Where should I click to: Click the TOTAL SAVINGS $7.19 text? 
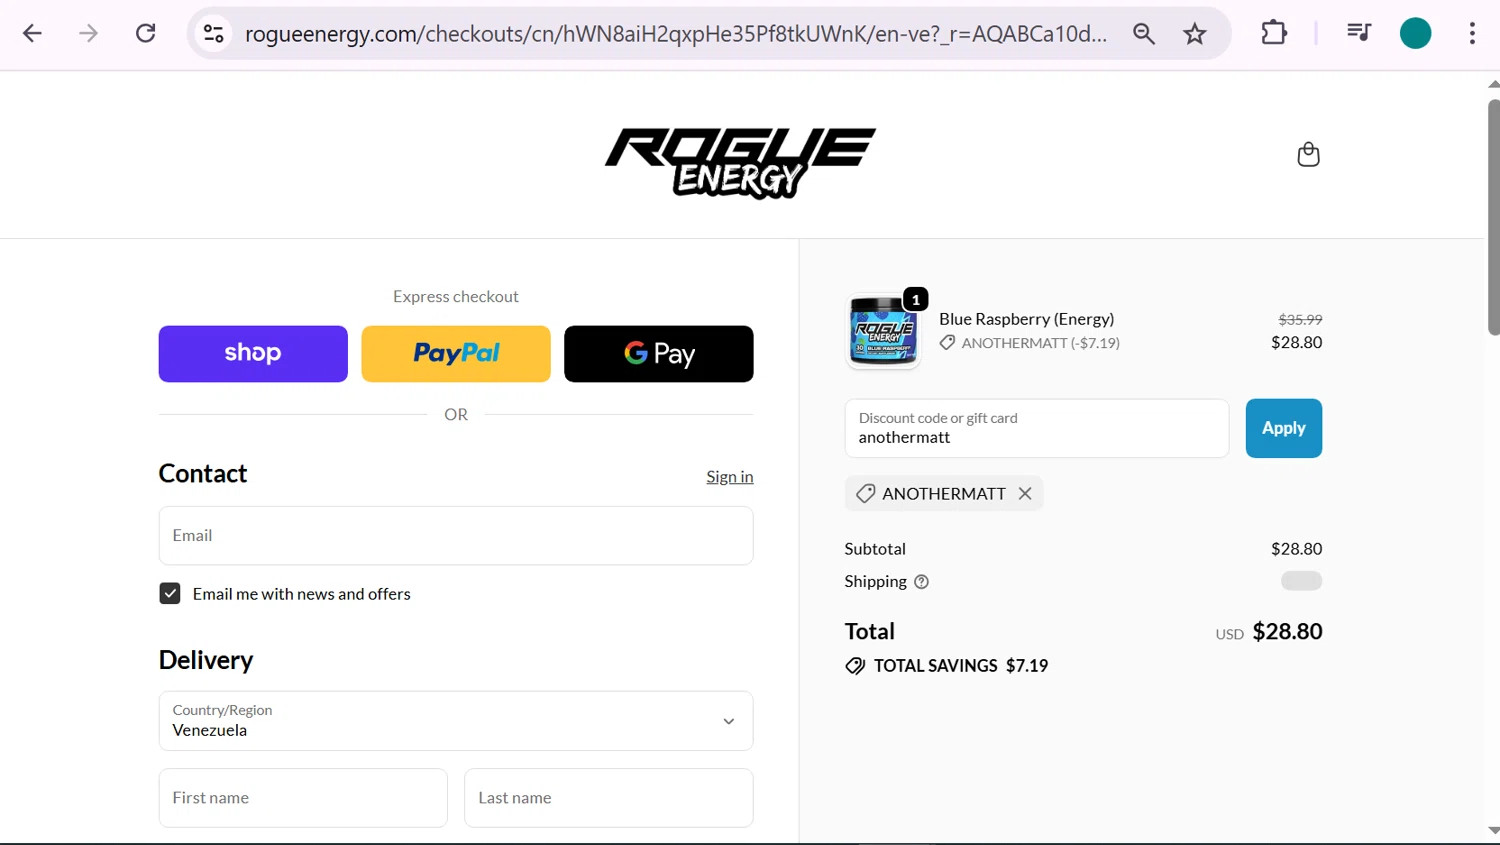coord(960,666)
